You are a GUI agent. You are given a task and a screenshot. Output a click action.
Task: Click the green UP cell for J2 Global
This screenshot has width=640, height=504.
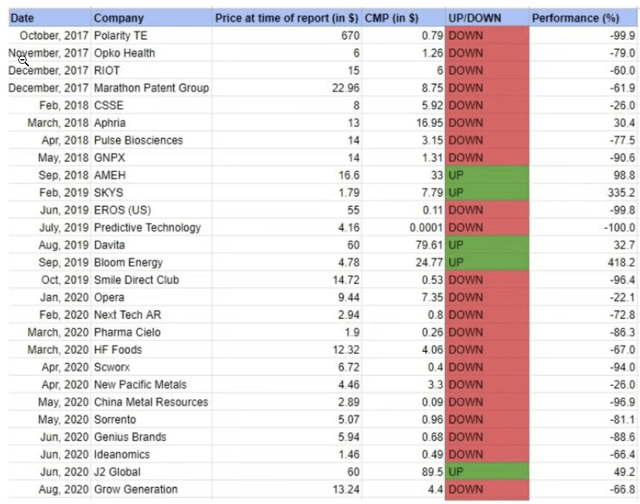click(x=487, y=472)
